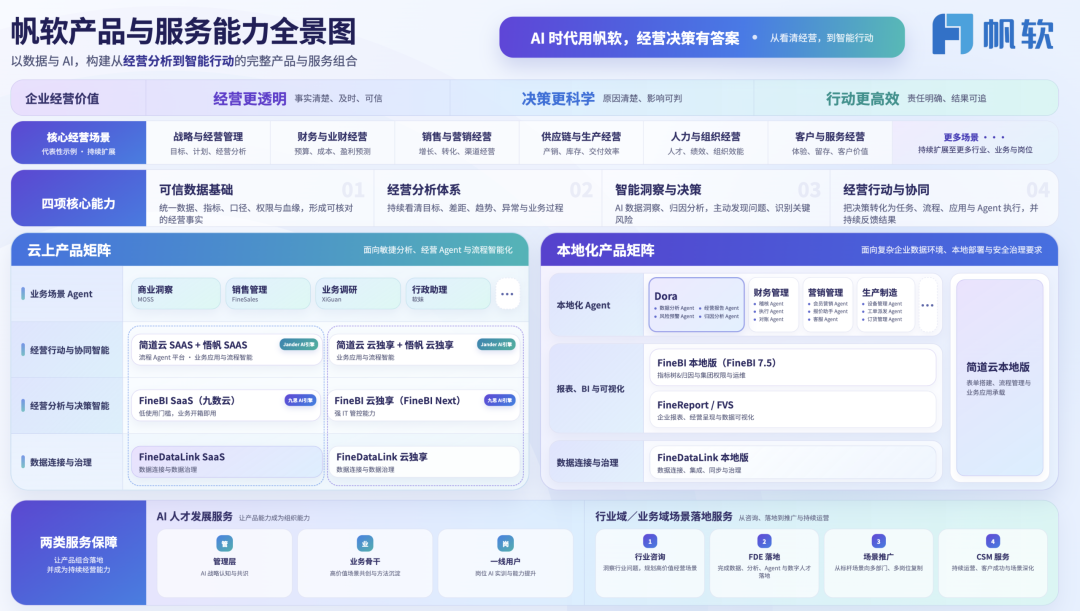Expand the ellipsis after 生产制造 card
Viewport: 1080px width, 611px height.
click(928, 305)
